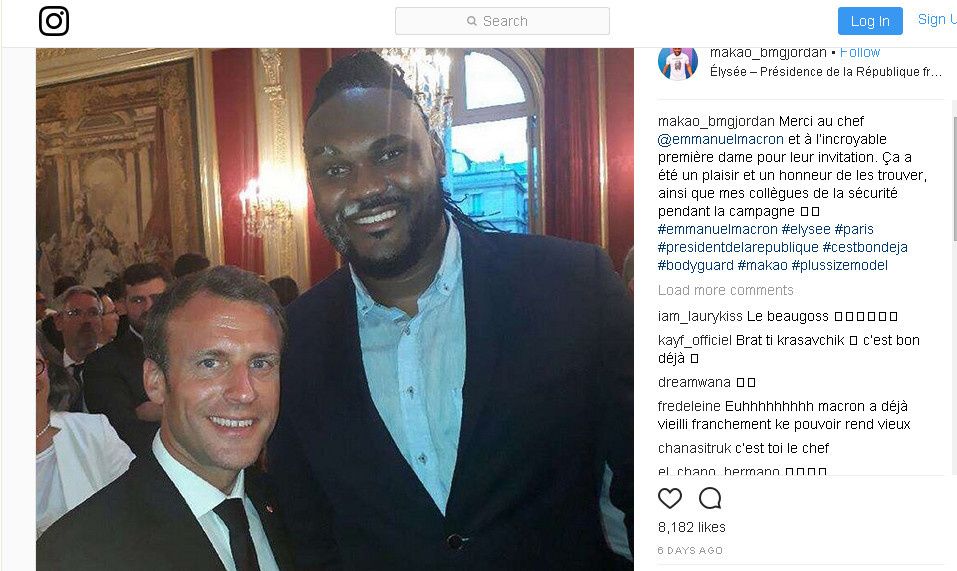Visit the @emmanuelmacron mention
The height and width of the screenshot is (571, 957).
point(720,139)
